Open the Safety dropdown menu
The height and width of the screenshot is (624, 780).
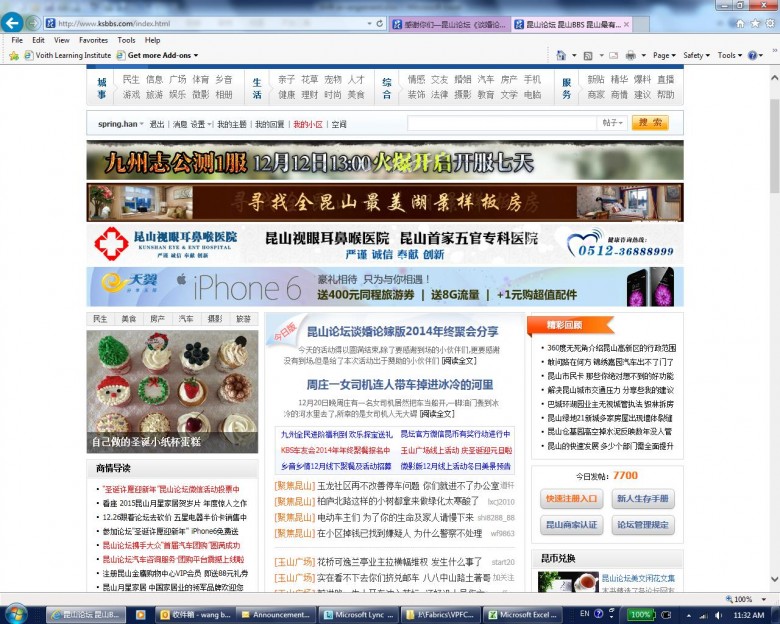[696, 55]
